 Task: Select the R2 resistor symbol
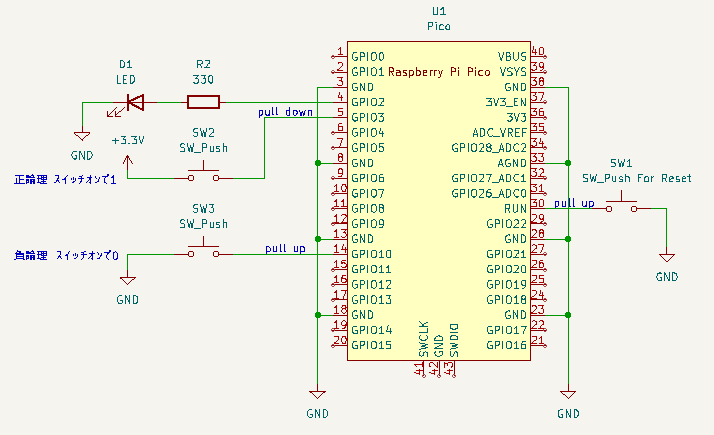pos(203,102)
